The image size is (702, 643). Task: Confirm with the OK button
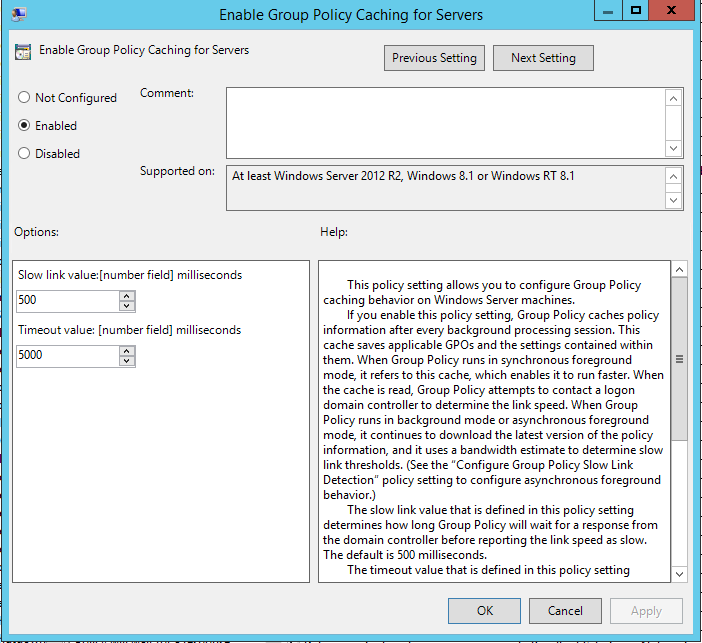pyautogui.click(x=484, y=611)
